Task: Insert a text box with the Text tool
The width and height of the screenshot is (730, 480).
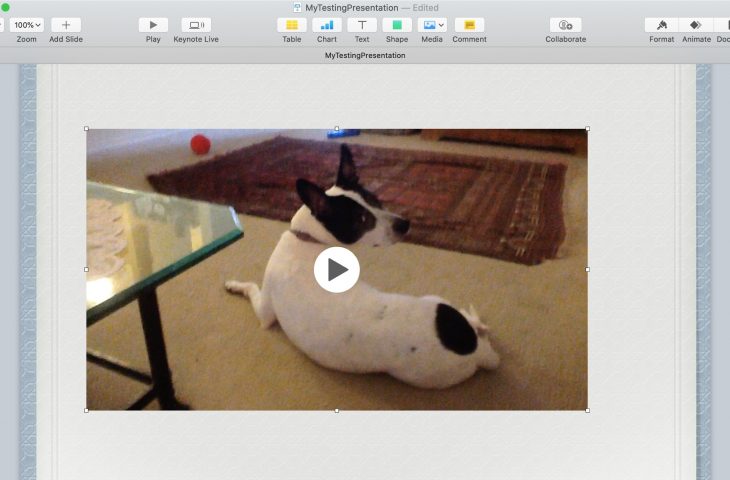Action: pos(362,25)
